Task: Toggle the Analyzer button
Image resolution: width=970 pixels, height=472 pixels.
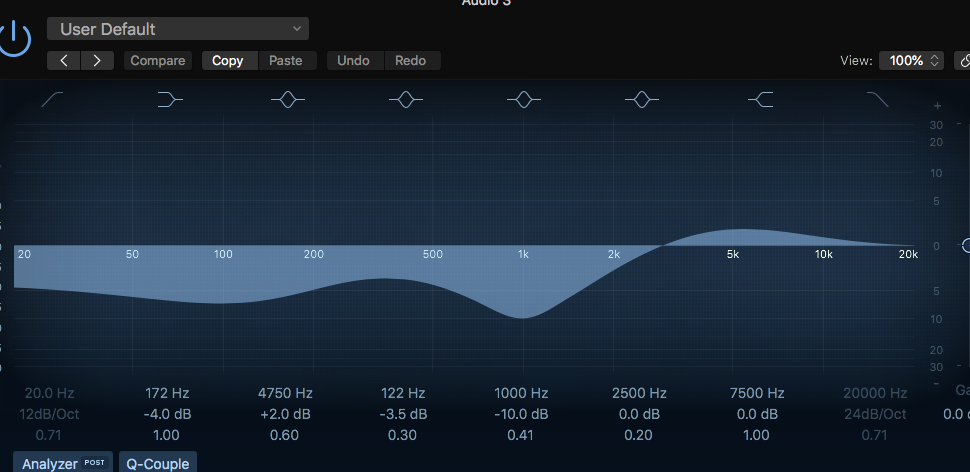Action: (x=63, y=463)
